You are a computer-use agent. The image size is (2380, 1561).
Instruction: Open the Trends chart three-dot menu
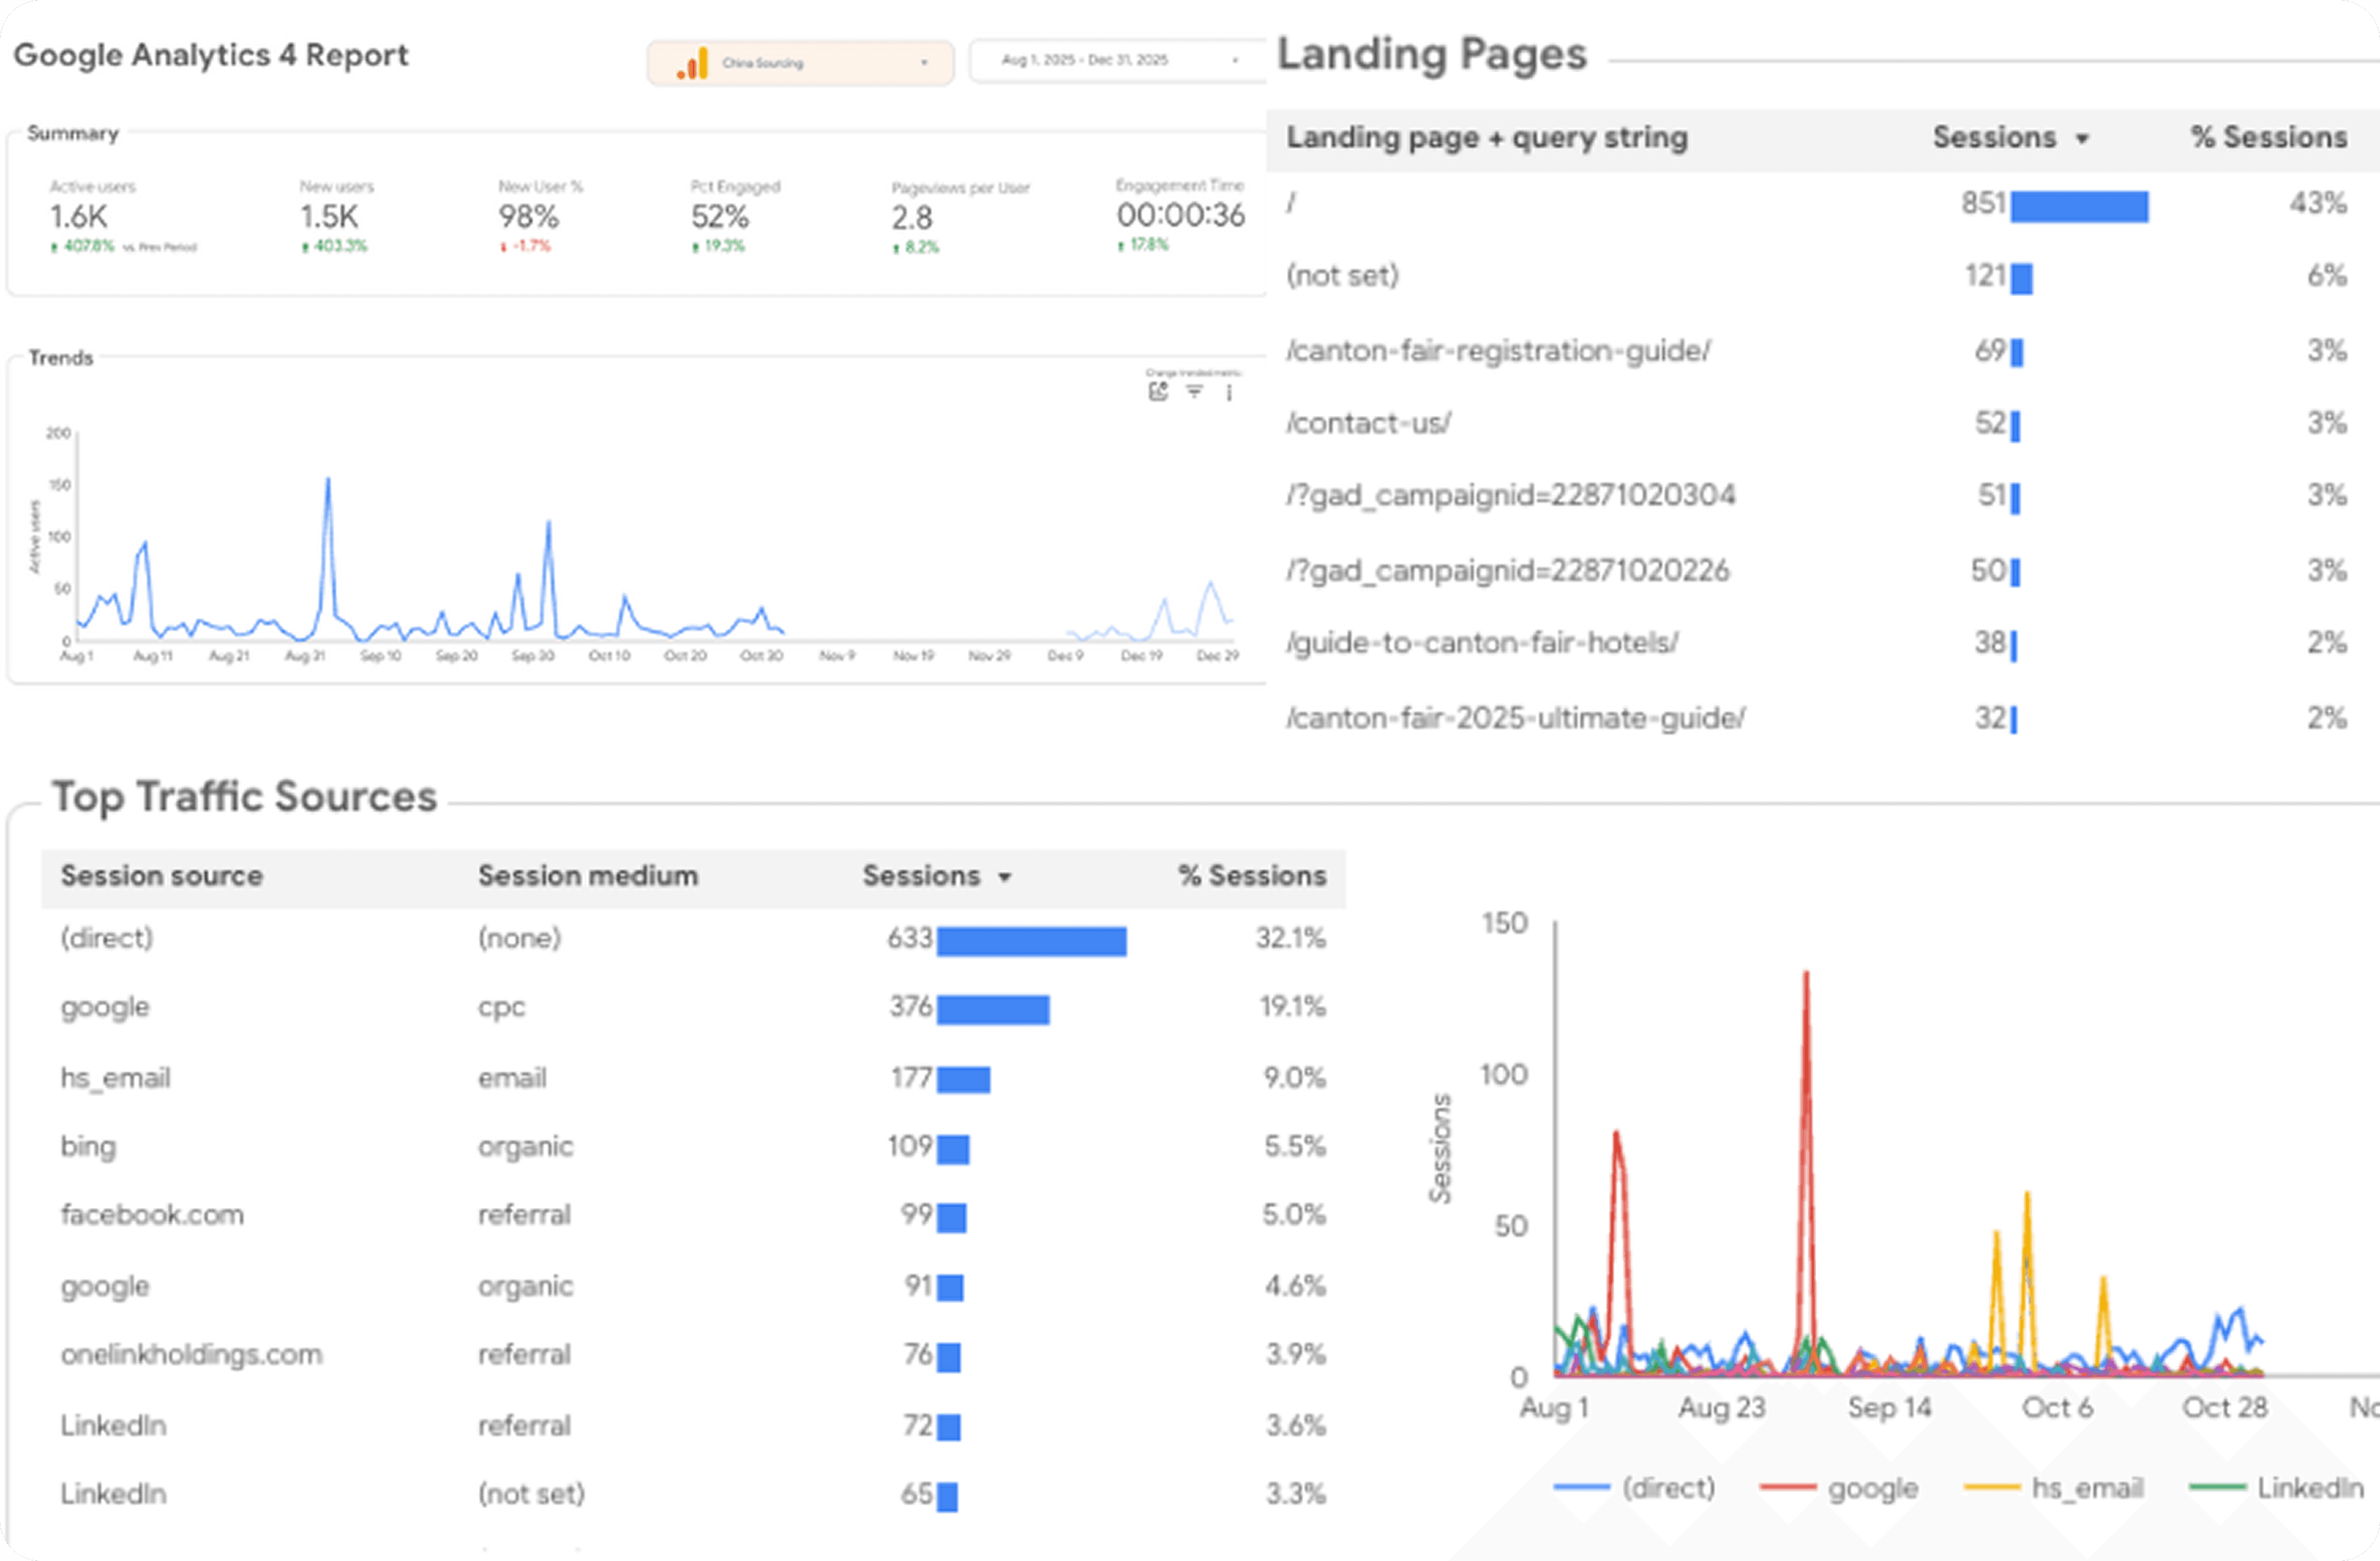(x=1229, y=392)
